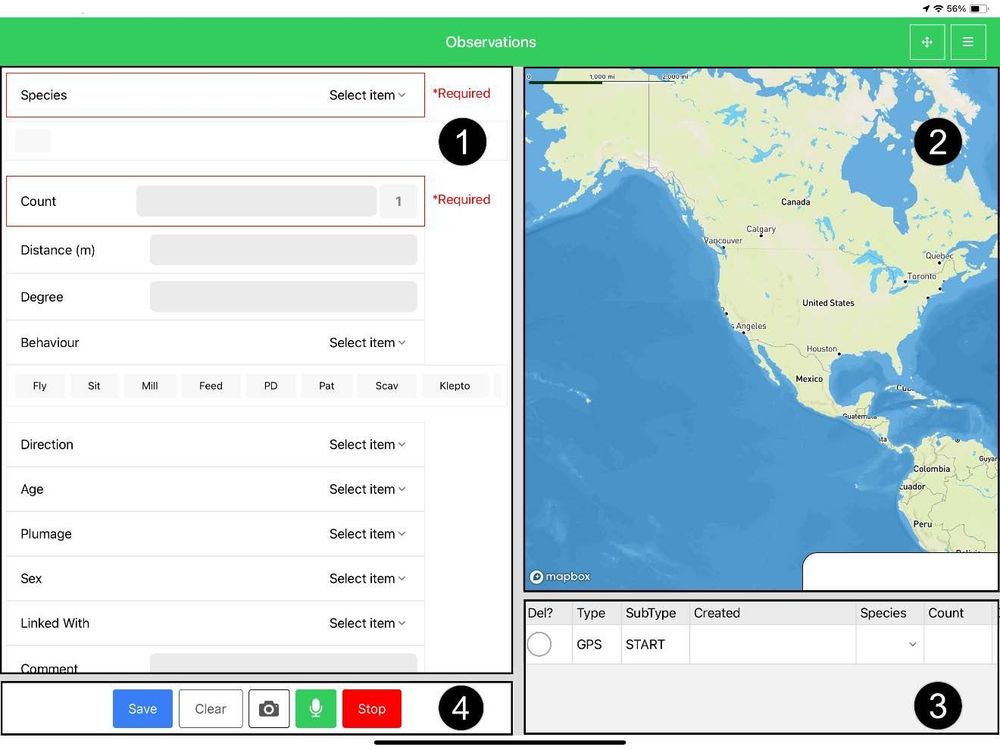Click the Mexico label on map

809,379
